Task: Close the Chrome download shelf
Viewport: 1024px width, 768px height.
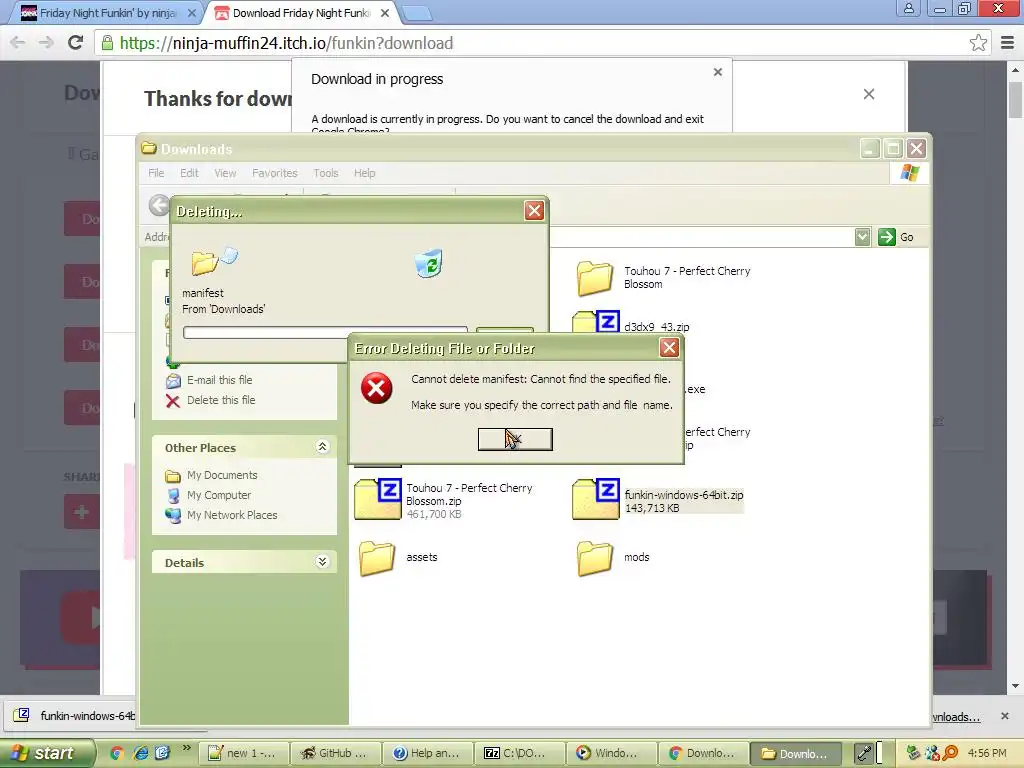Action: (1004, 716)
